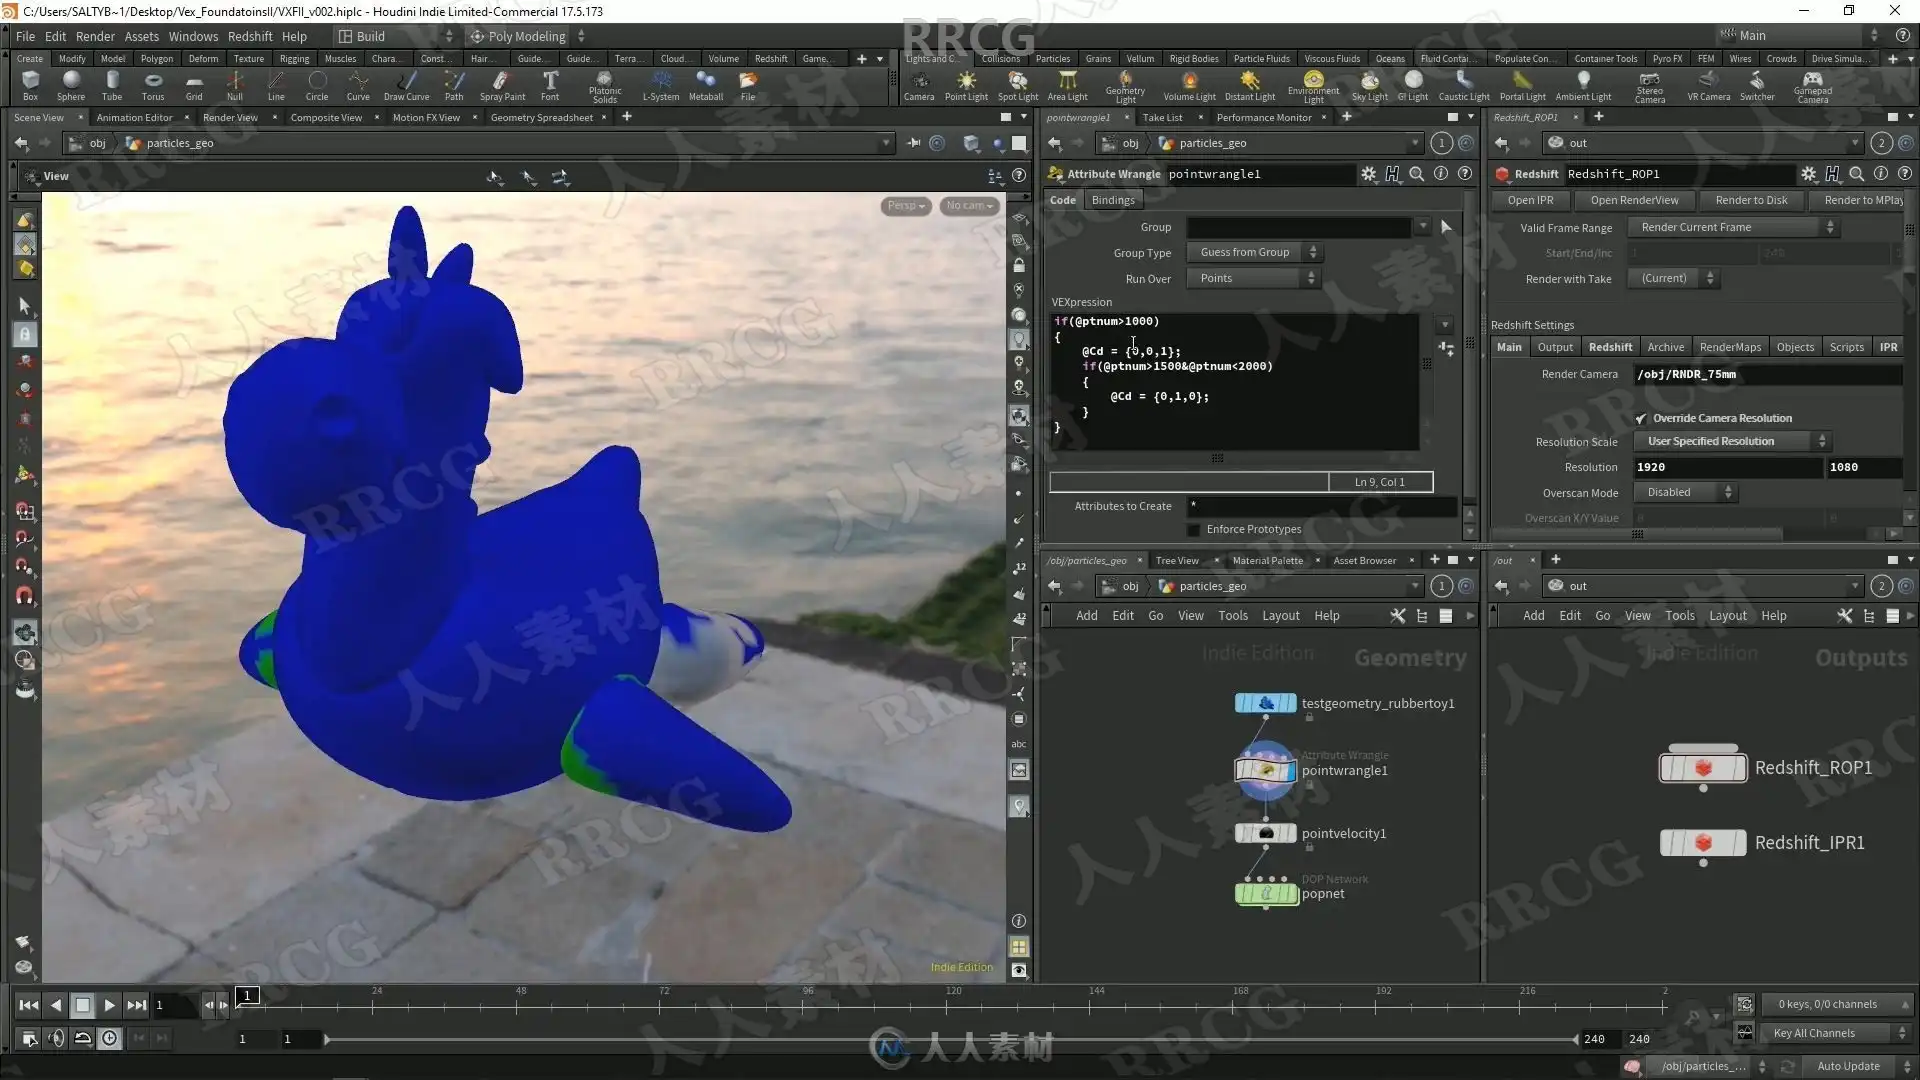Enable the Enforce Prototypes checkbox
This screenshot has height=1080, width=1920.
(x=1193, y=529)
